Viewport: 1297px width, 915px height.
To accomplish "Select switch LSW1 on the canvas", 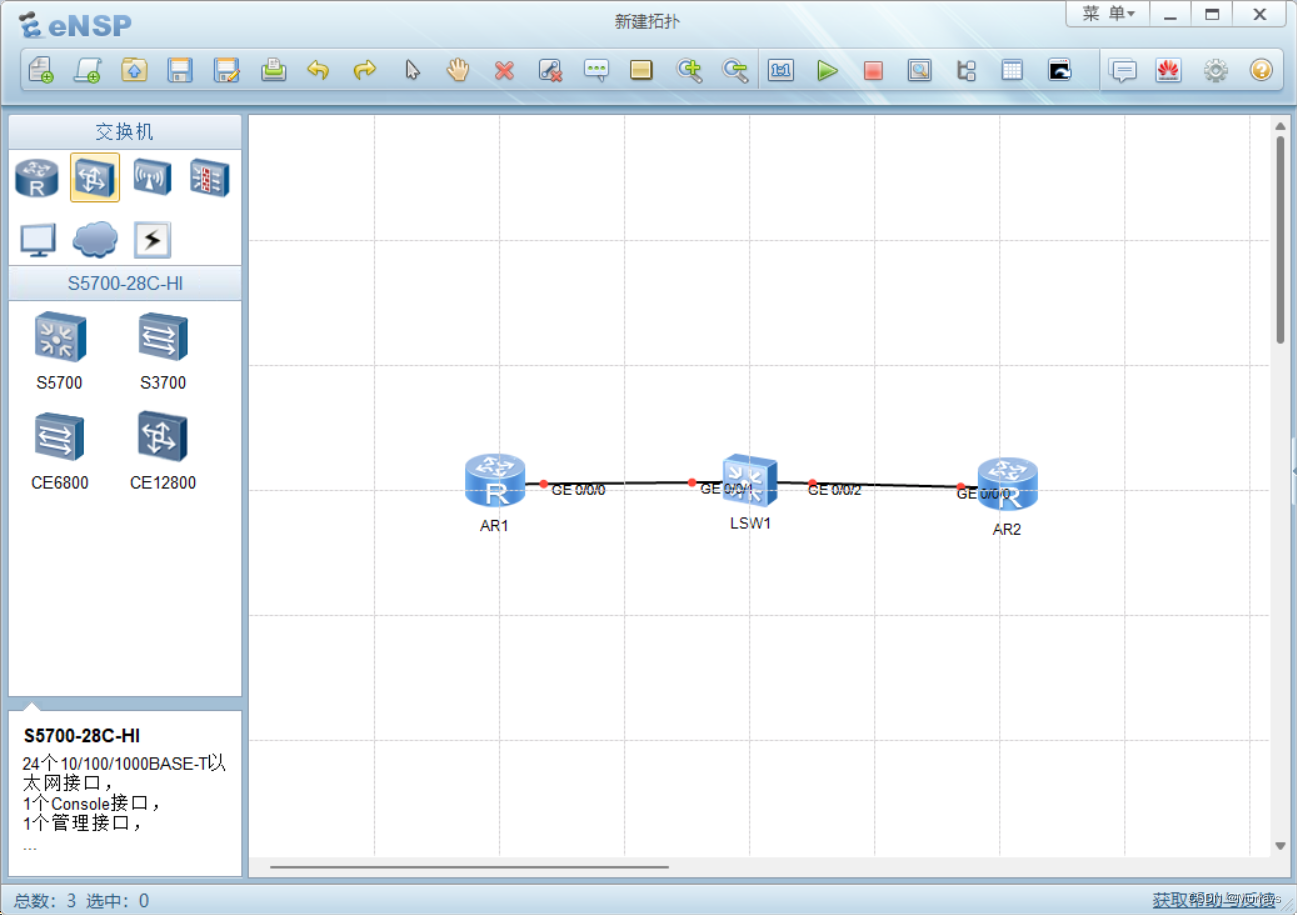I will 750,480.
